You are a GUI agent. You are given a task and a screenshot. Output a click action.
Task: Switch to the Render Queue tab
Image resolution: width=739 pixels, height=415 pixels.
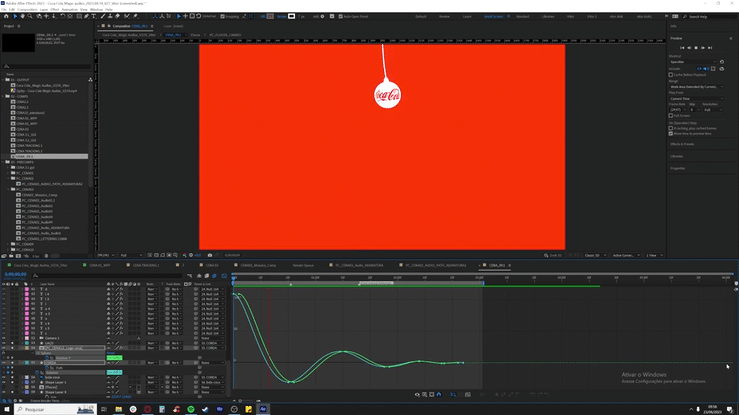(x=303, y=265)
